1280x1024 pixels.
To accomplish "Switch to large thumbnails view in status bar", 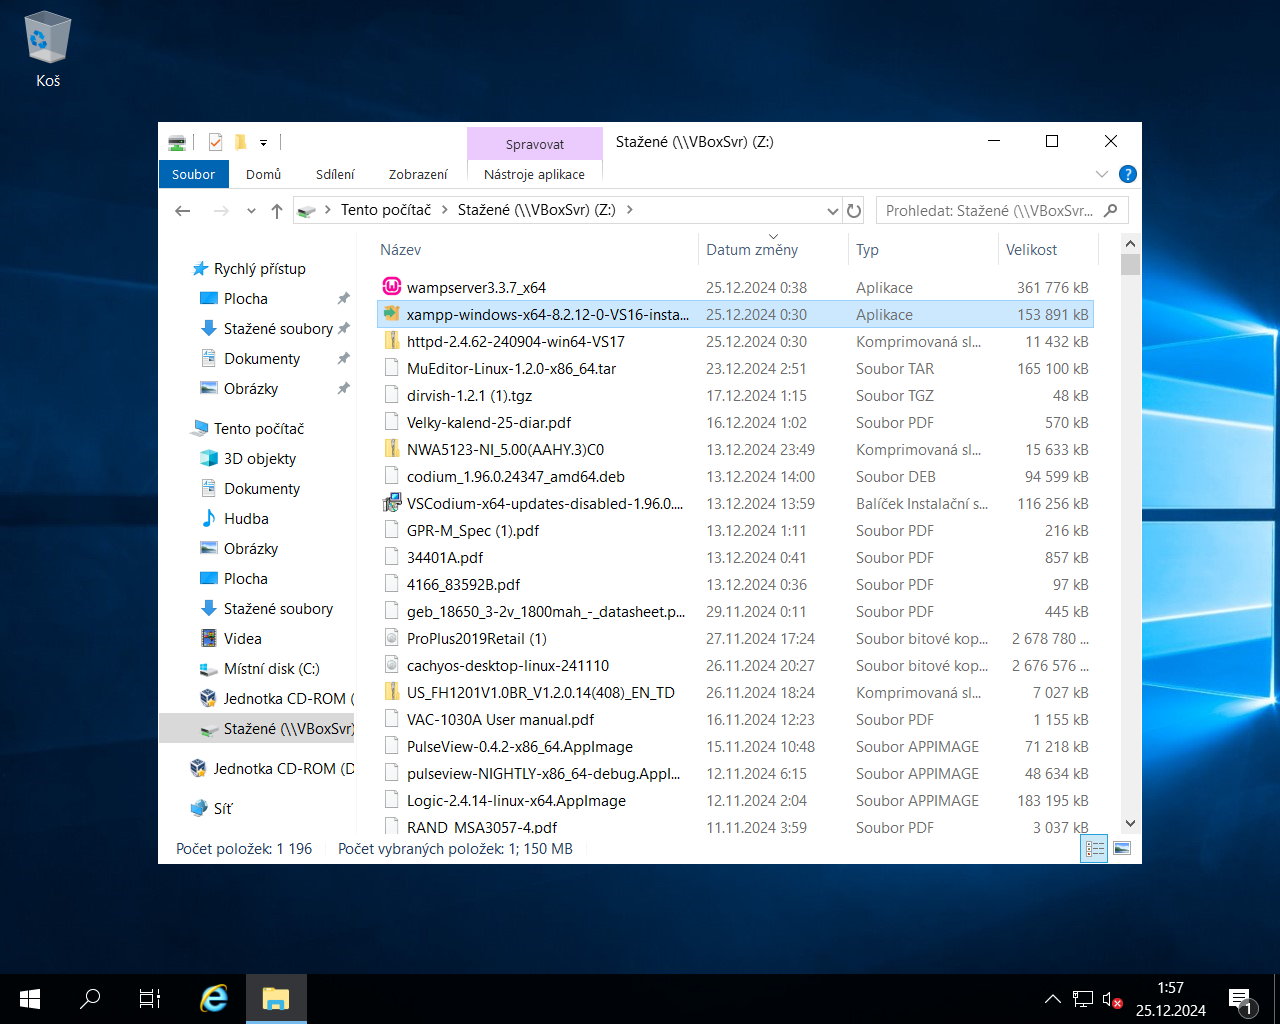I will [x=1122, y=848].
